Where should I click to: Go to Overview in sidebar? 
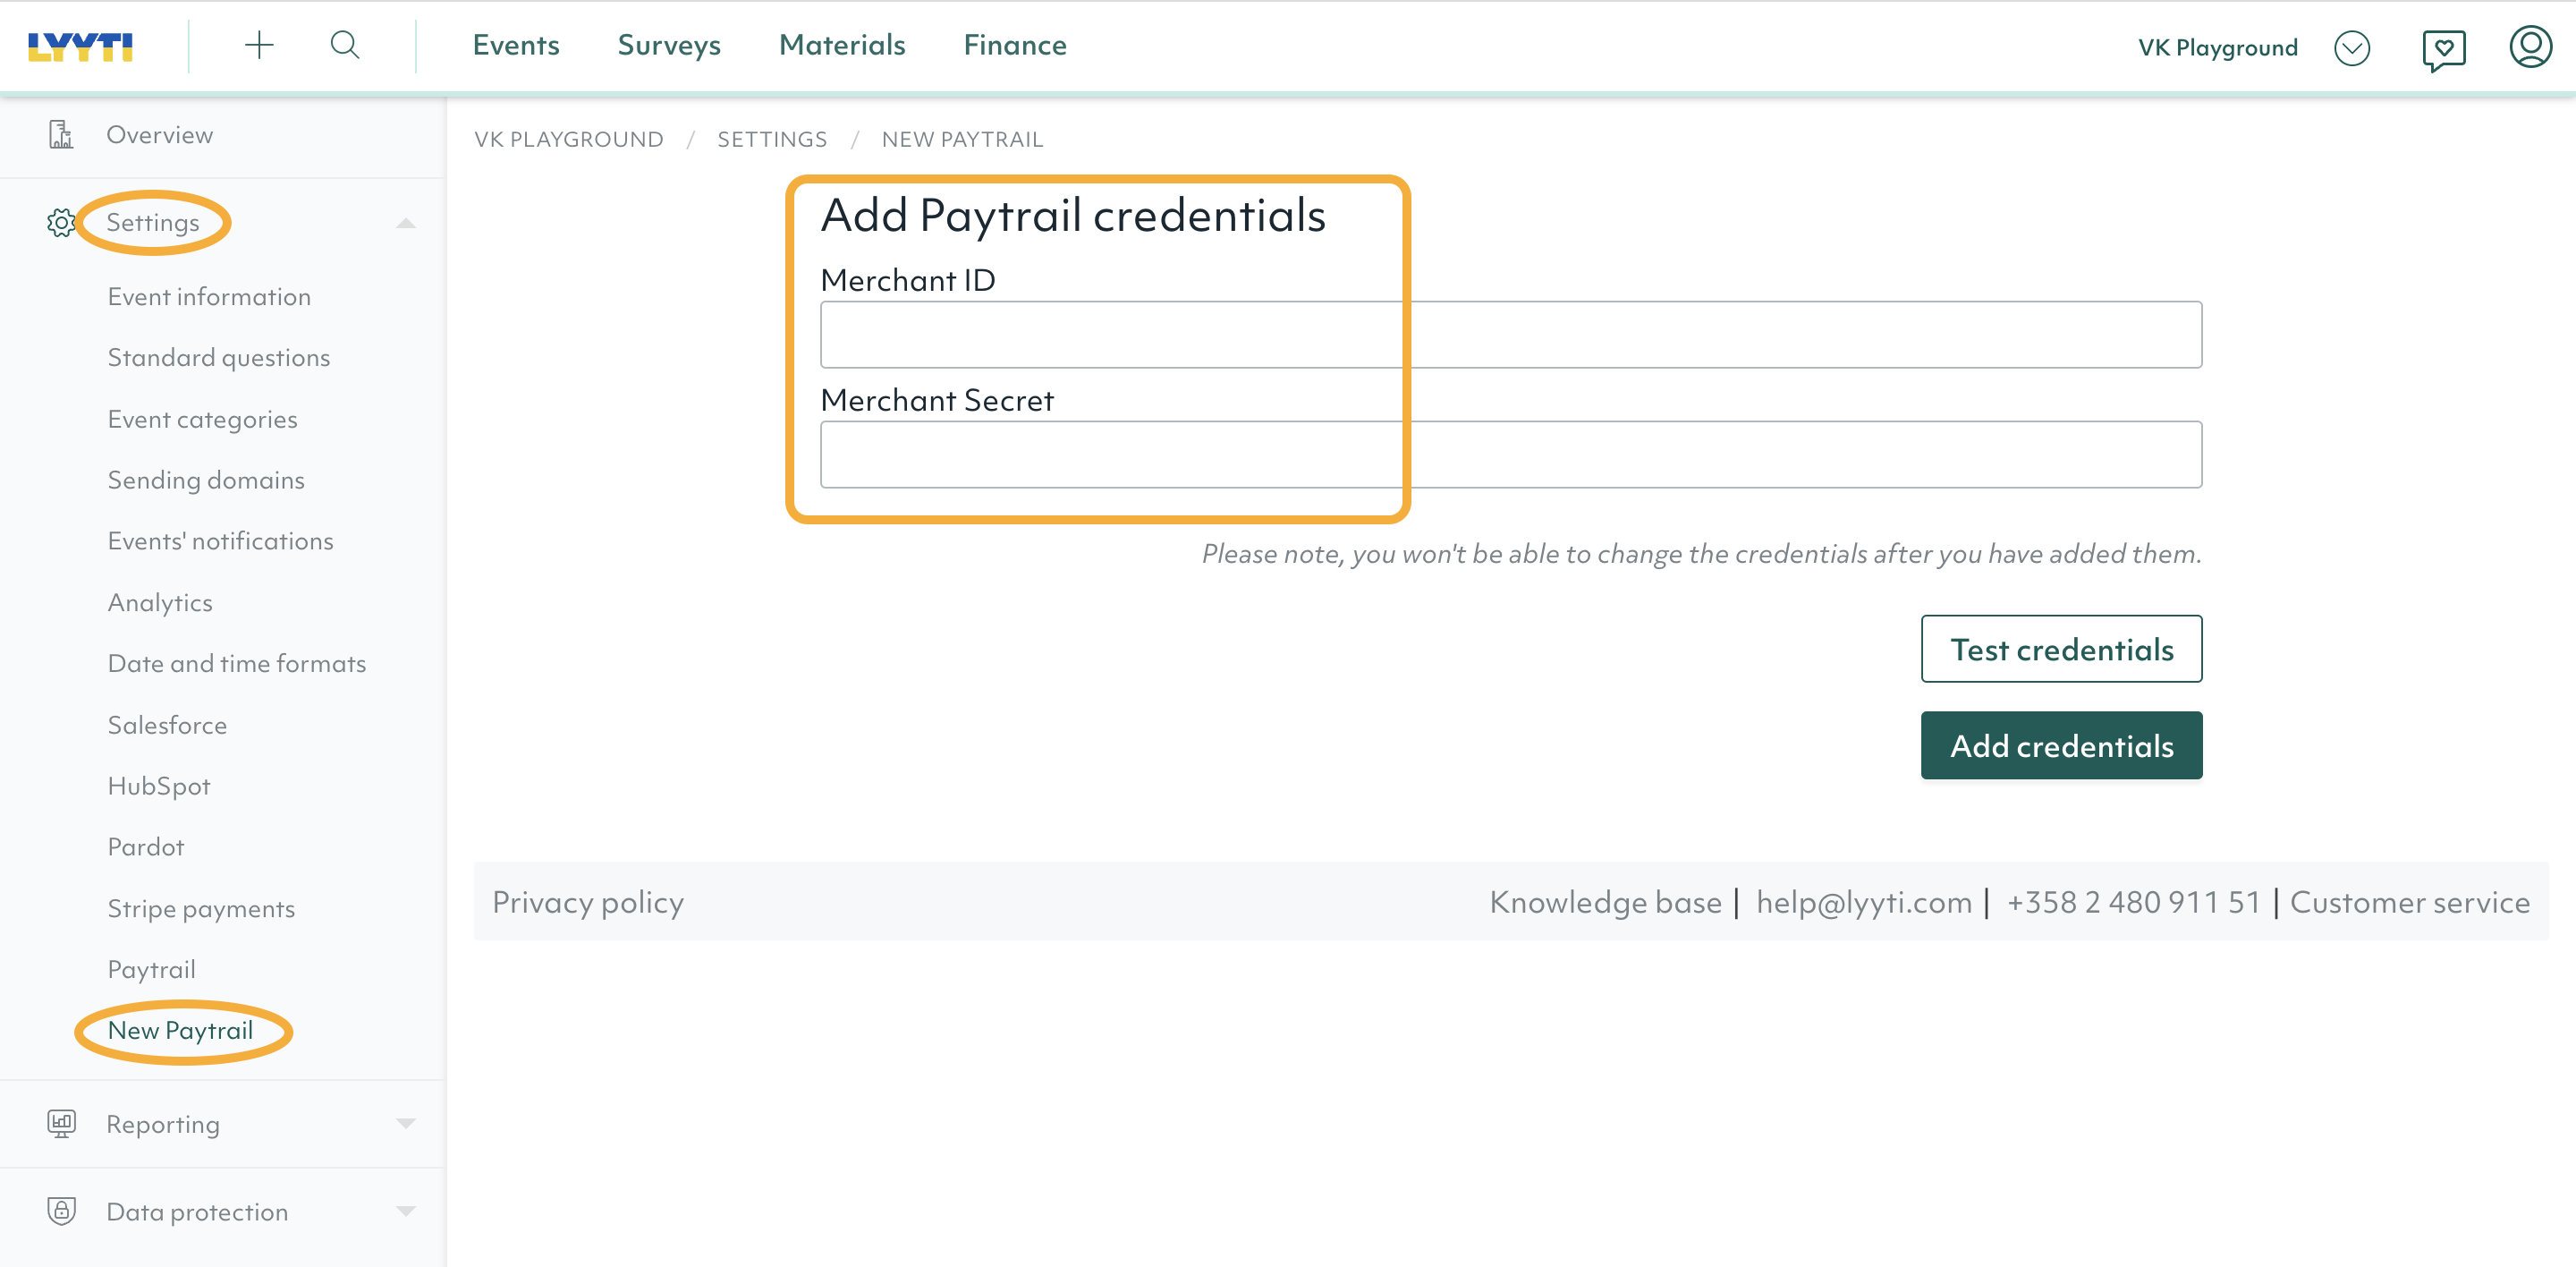coord(159,135)
